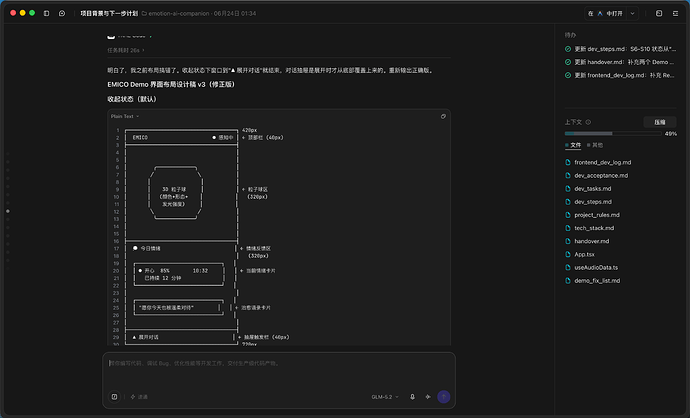Expand the open-in app chevron dropdown
The height and width of the screenshot is (418, 690).
coord(632,13)
